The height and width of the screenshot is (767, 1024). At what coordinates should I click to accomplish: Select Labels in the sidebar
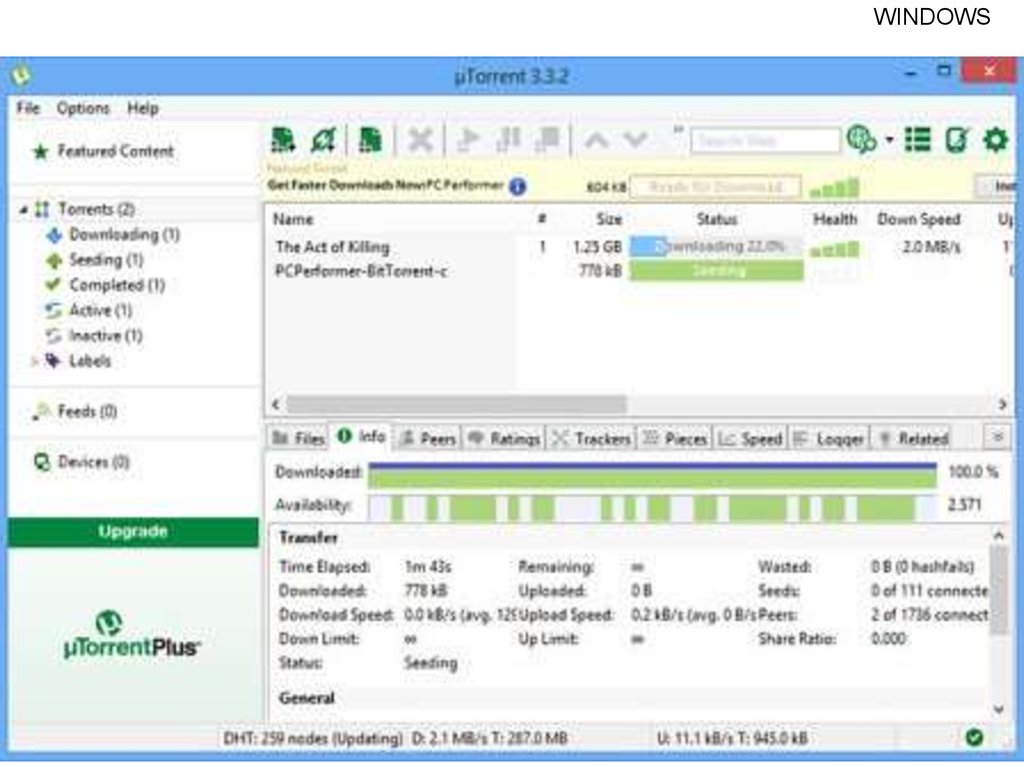click(x=89, y=361)
